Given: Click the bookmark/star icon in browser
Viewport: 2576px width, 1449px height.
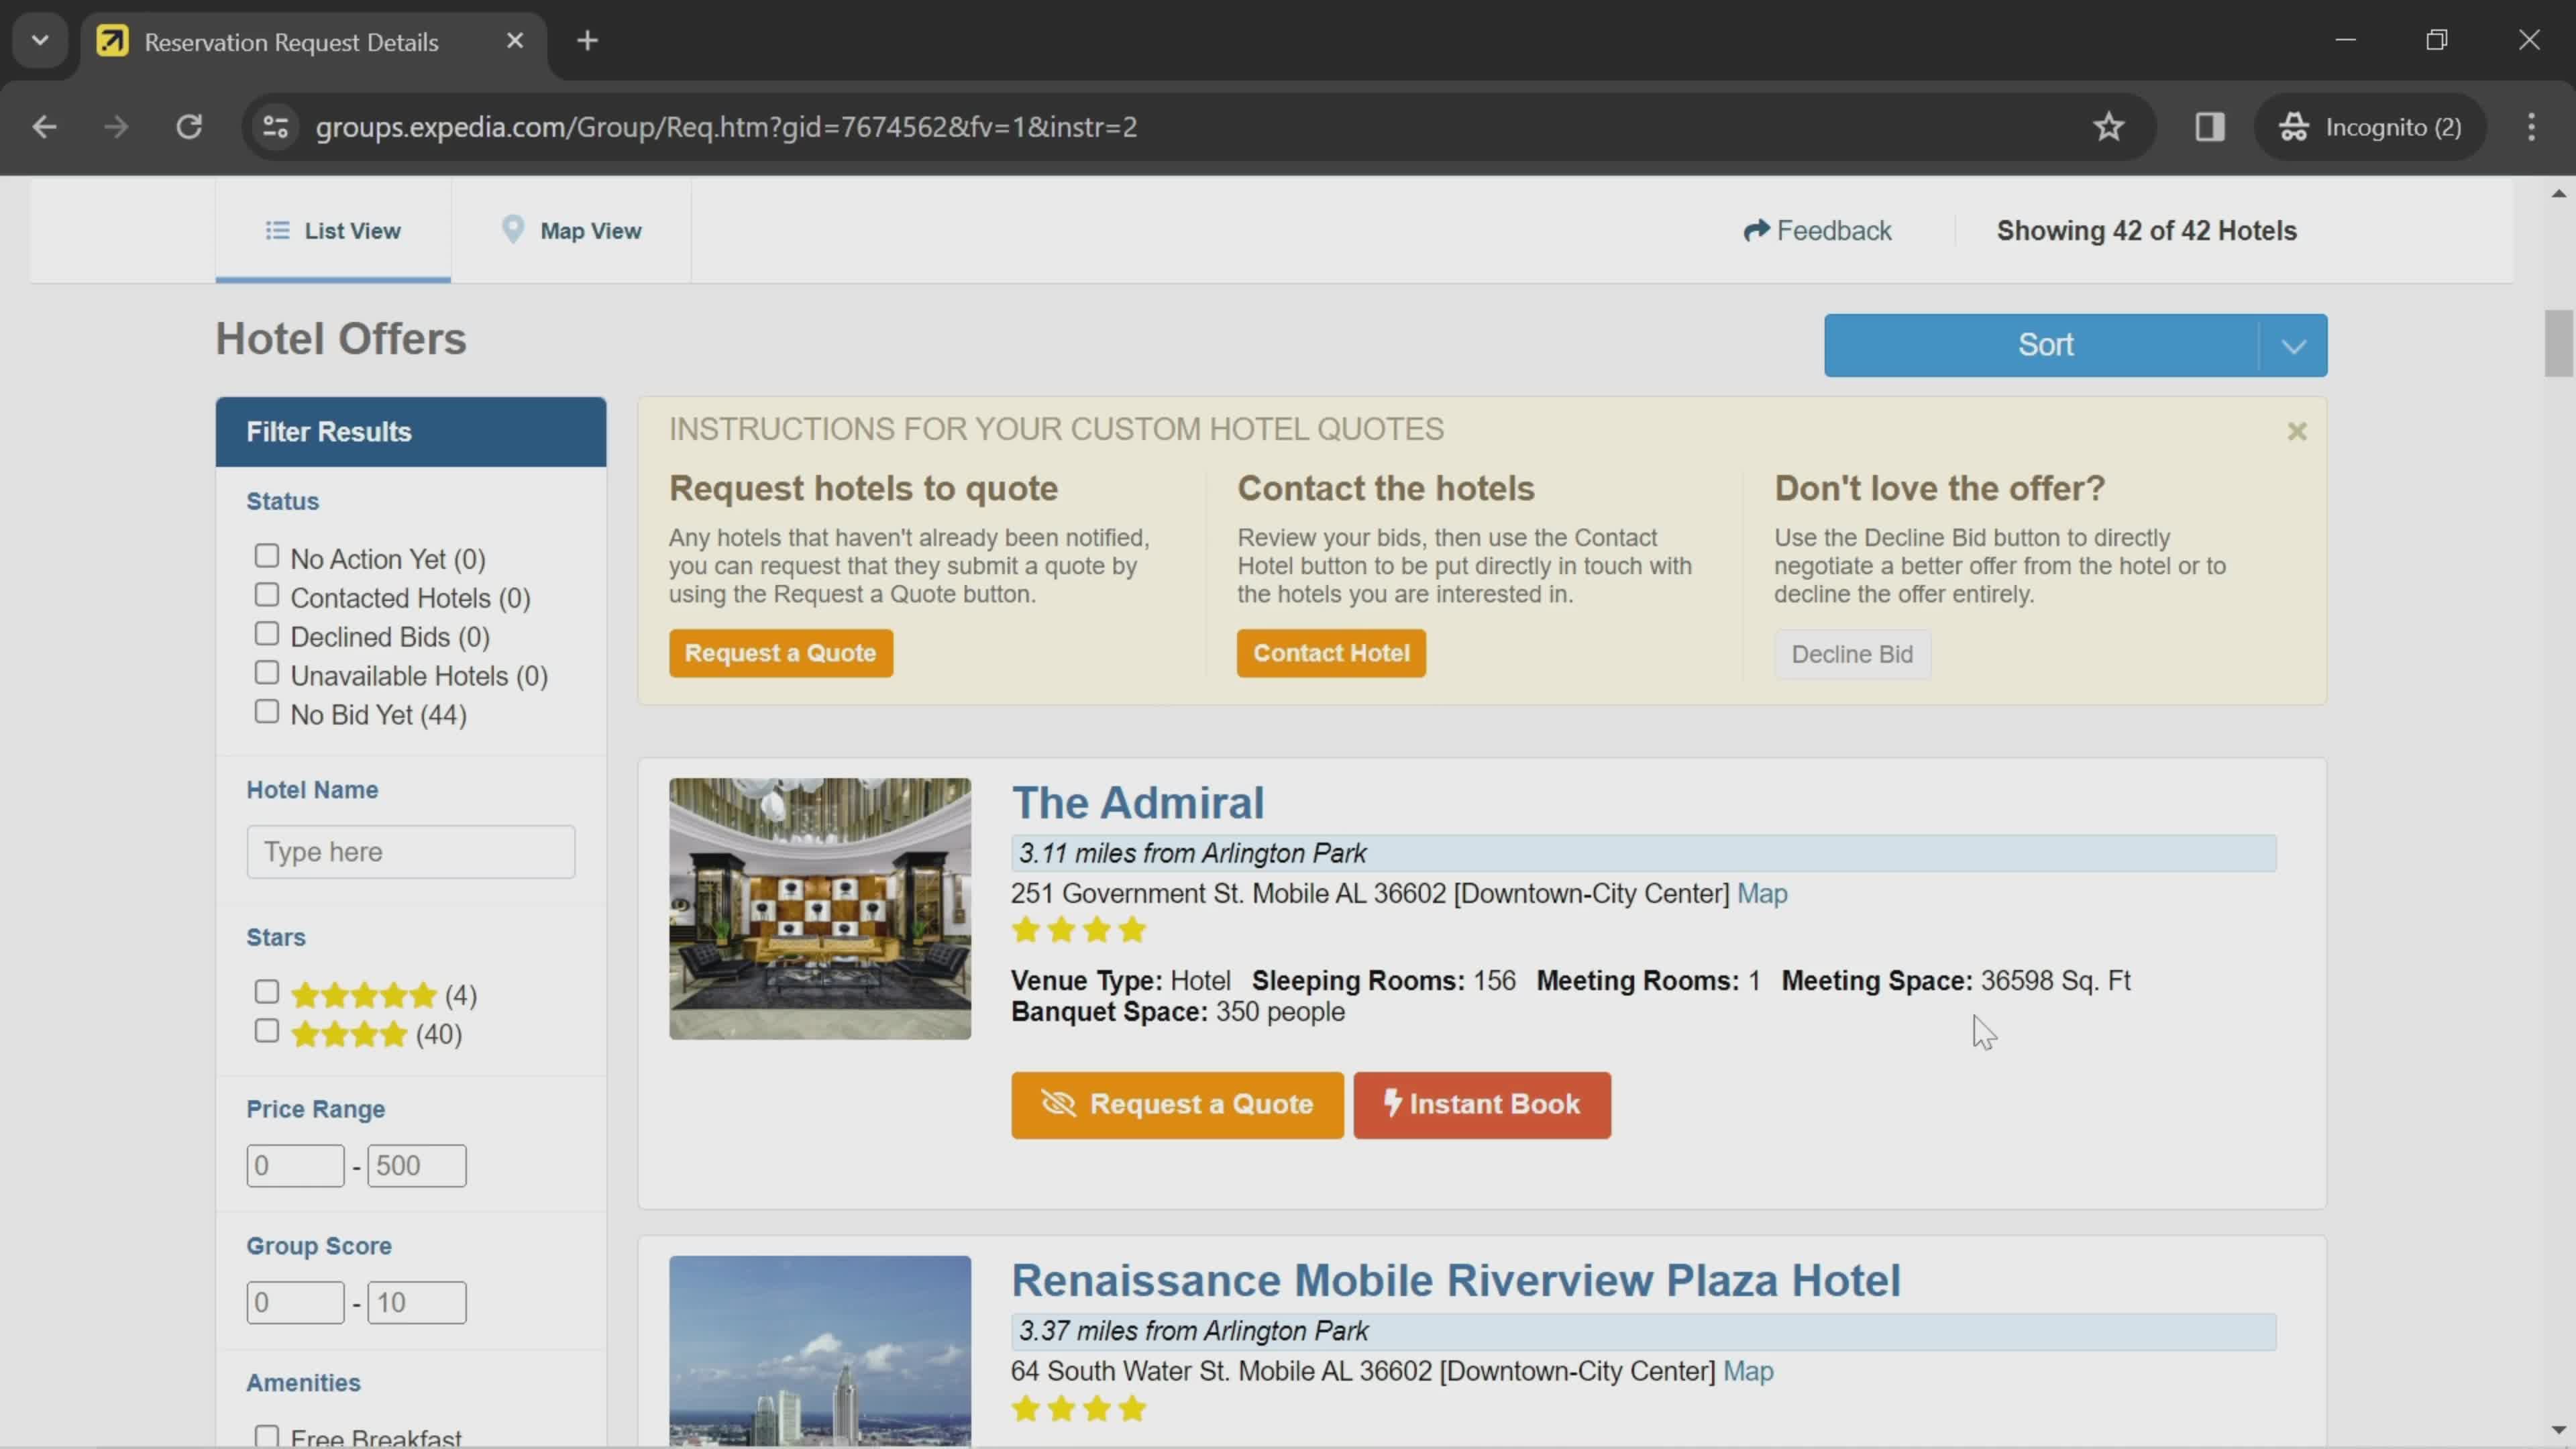Looking at the screenshot, I should tap(2109, 125).
